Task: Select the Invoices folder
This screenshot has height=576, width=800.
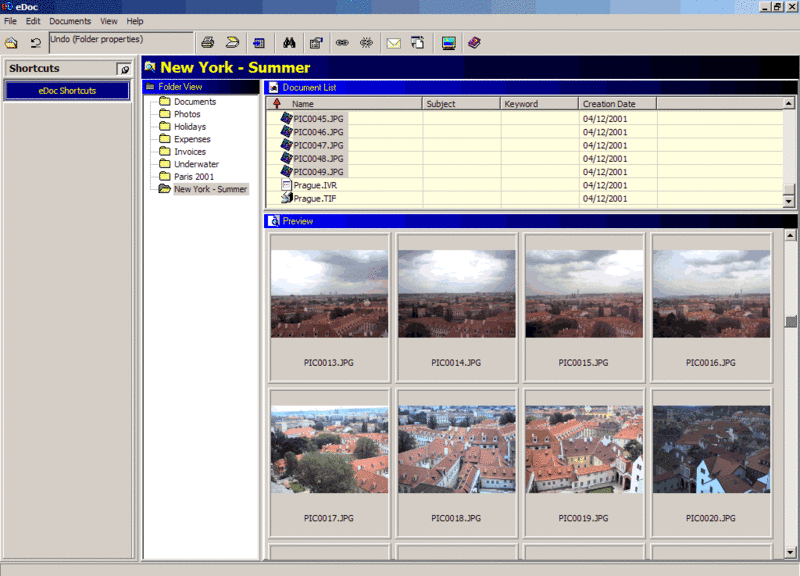Action: 190,152
